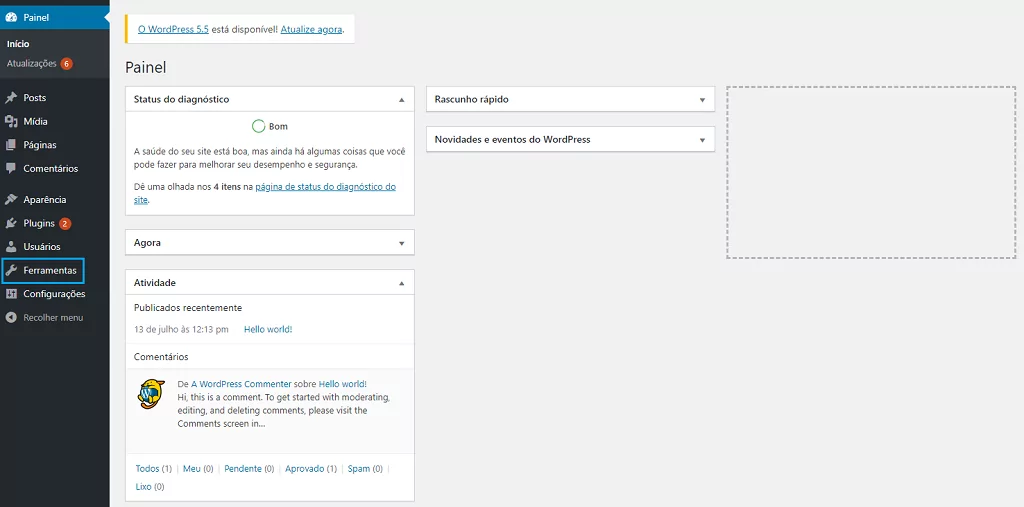Click the Configurações sliders icon

[10, 294]
